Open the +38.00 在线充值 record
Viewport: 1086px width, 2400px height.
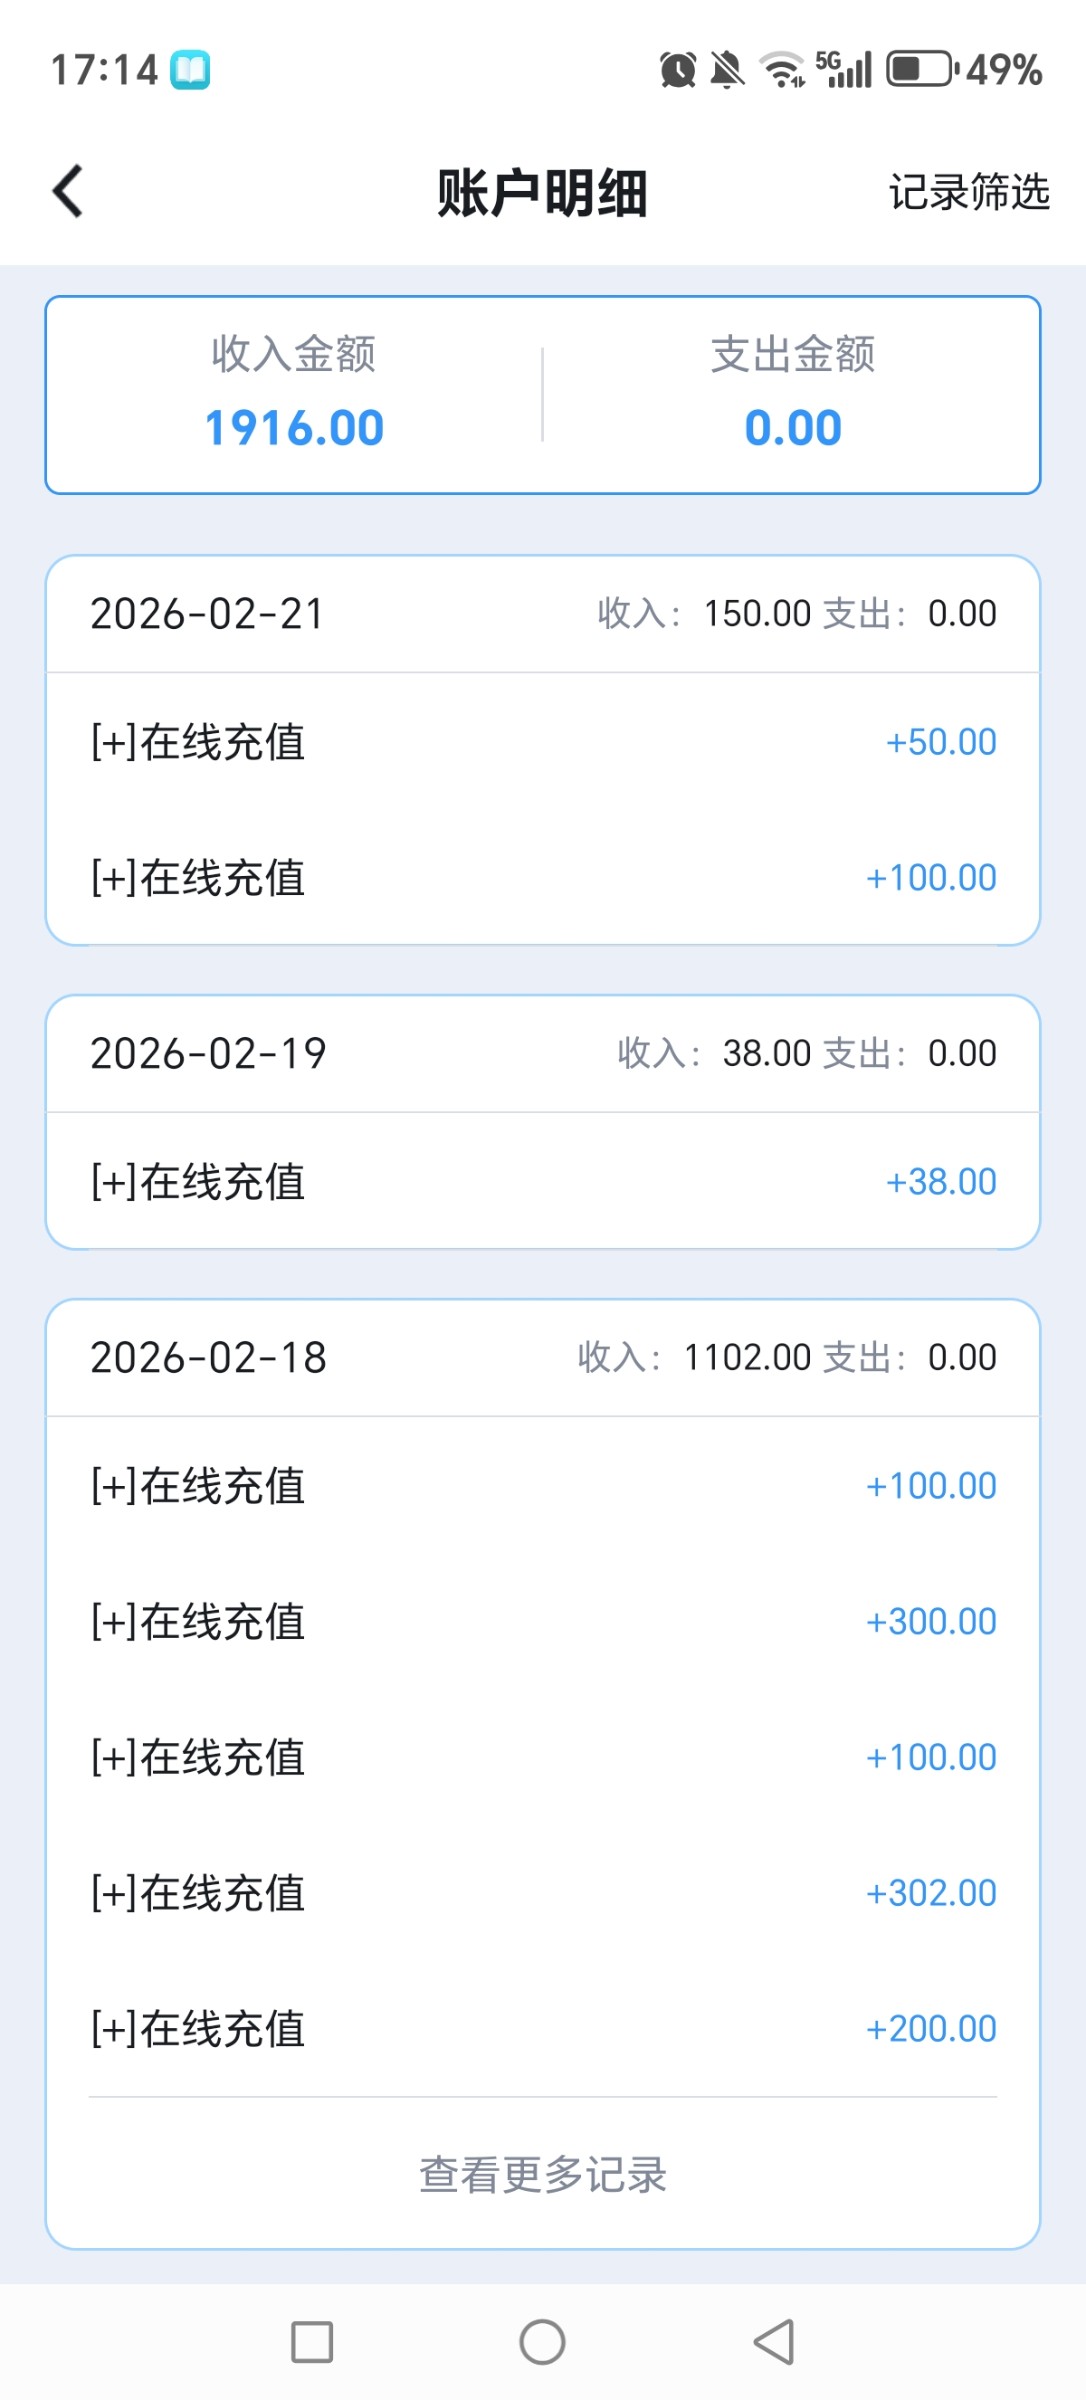(542, 1182)
